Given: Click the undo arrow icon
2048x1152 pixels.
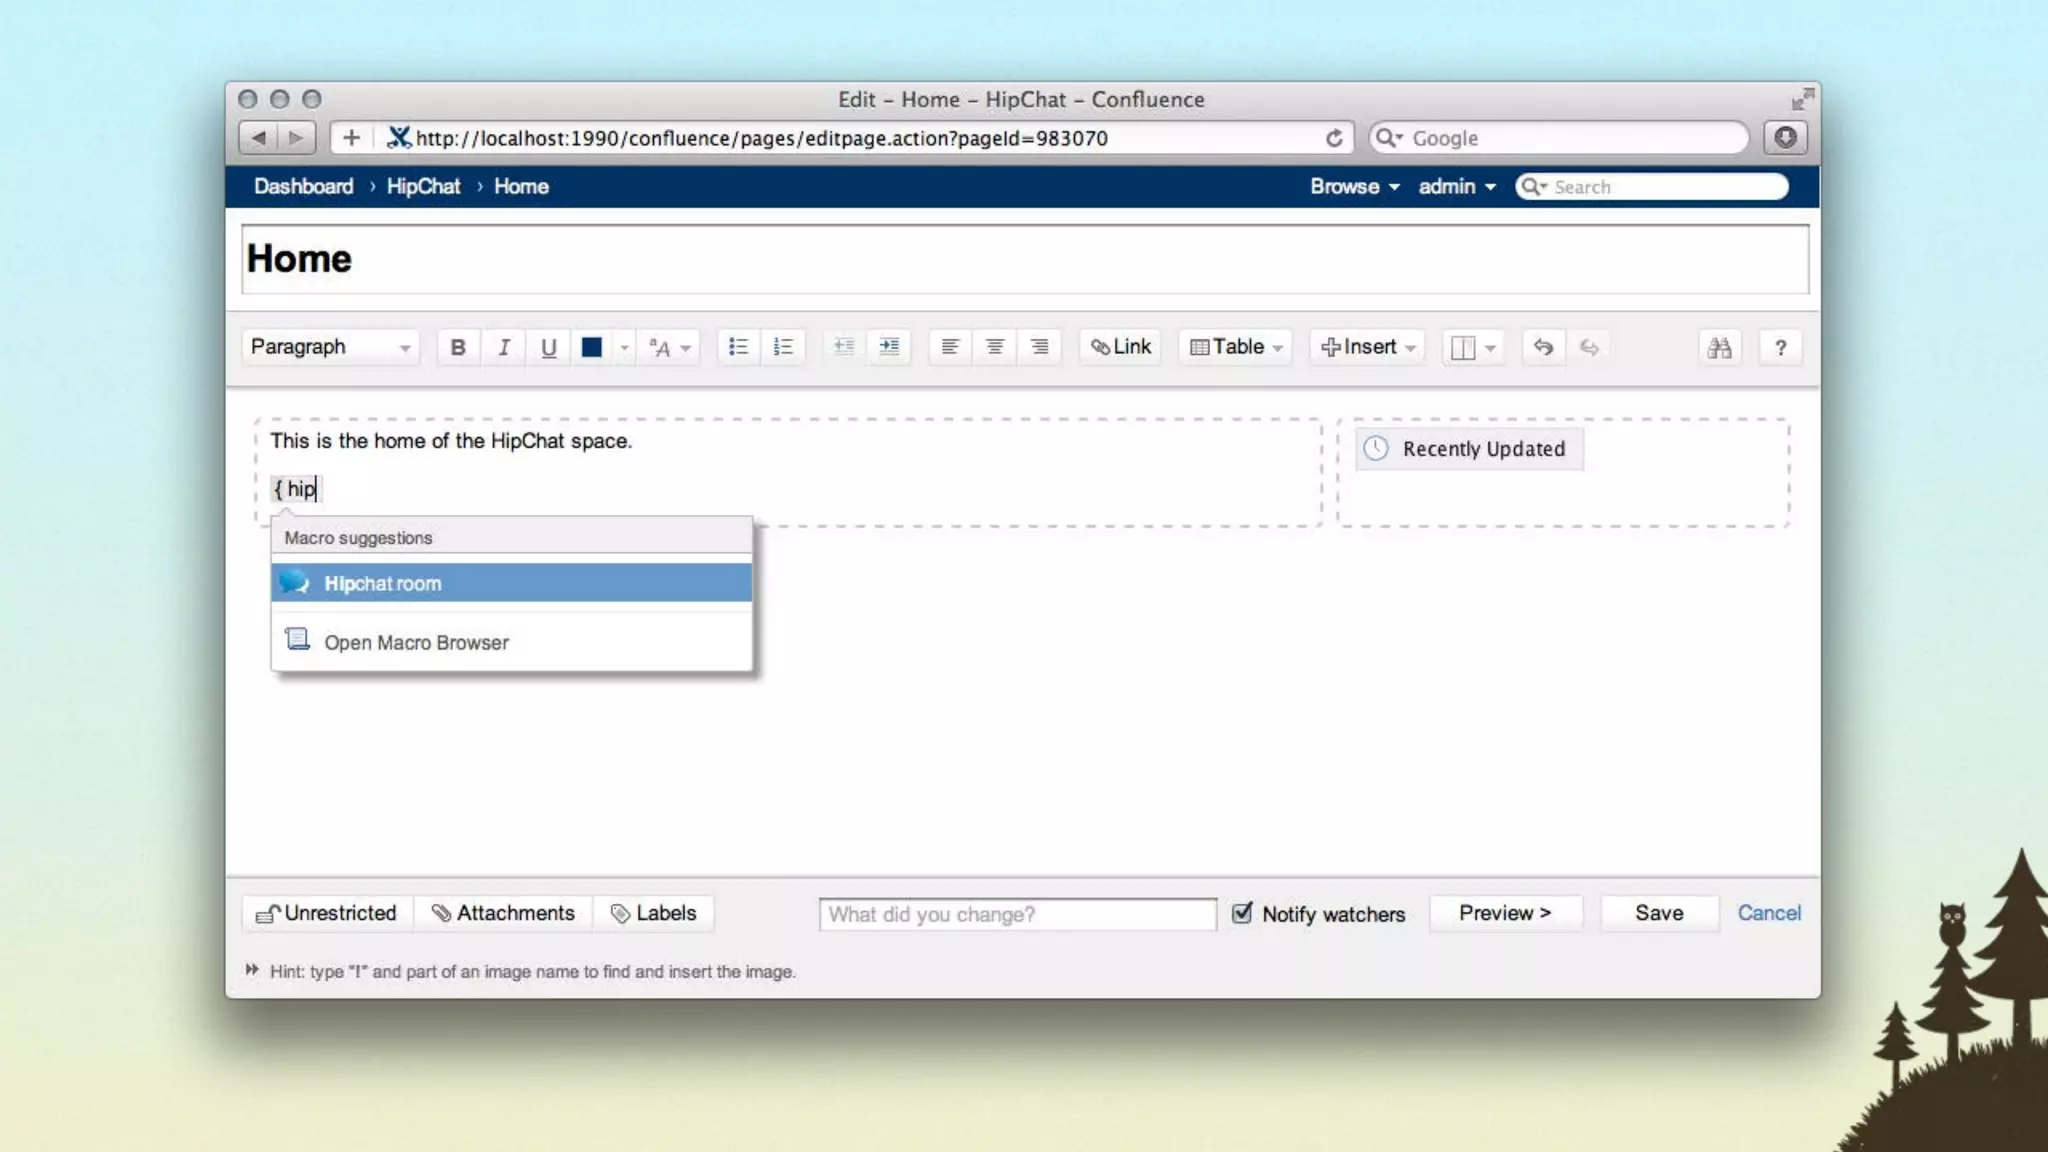Looking at the screenshot, I should tap(1543, 347).
